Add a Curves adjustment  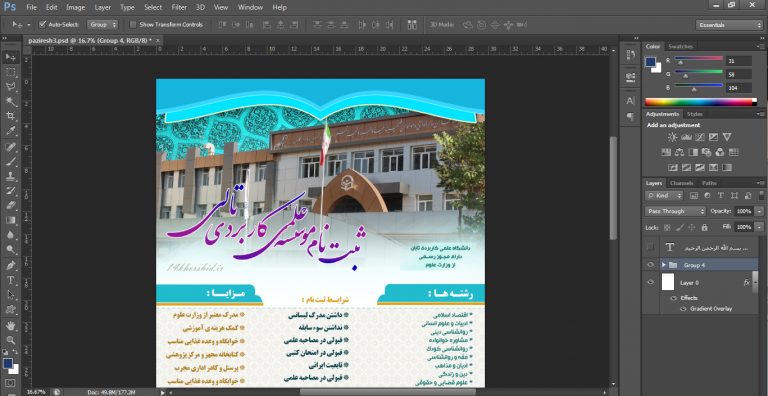pyautogui.click(x=700, y=137)
